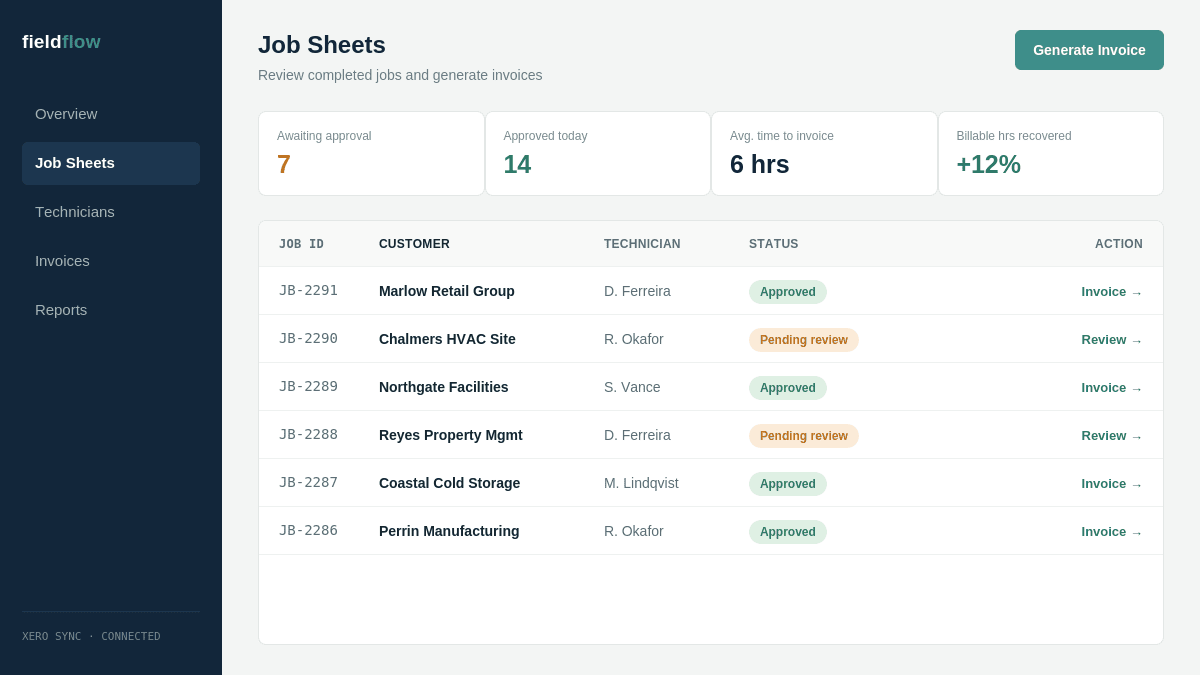Select customer Northgate Facilities
1200x675 pixels.
444,387
